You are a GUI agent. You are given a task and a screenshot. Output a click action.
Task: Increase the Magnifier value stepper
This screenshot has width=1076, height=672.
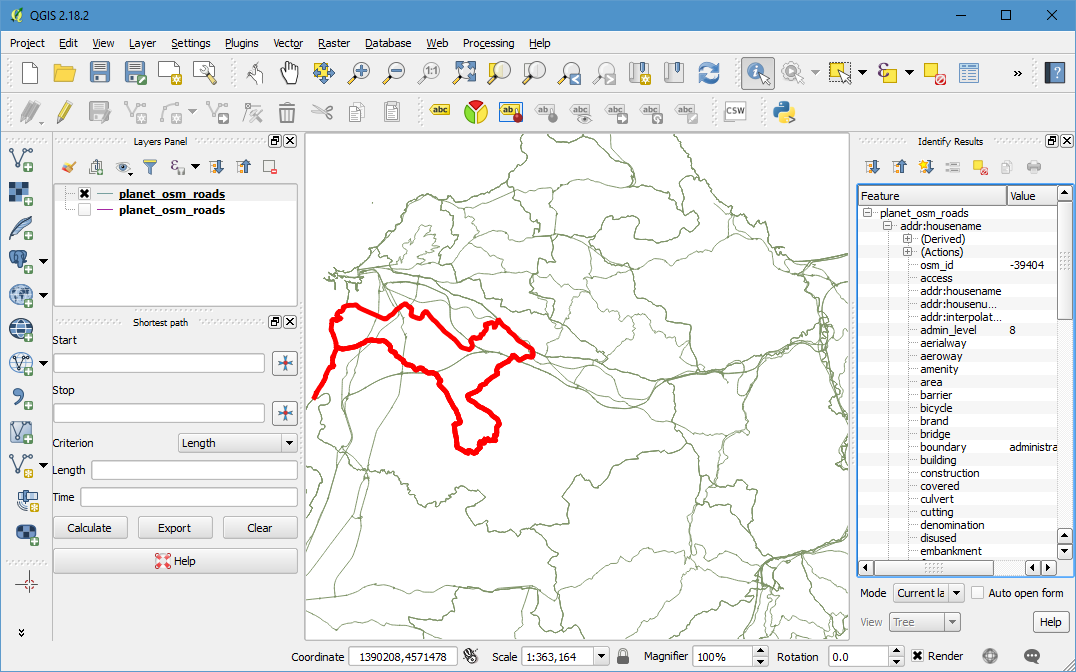(760, 651)
